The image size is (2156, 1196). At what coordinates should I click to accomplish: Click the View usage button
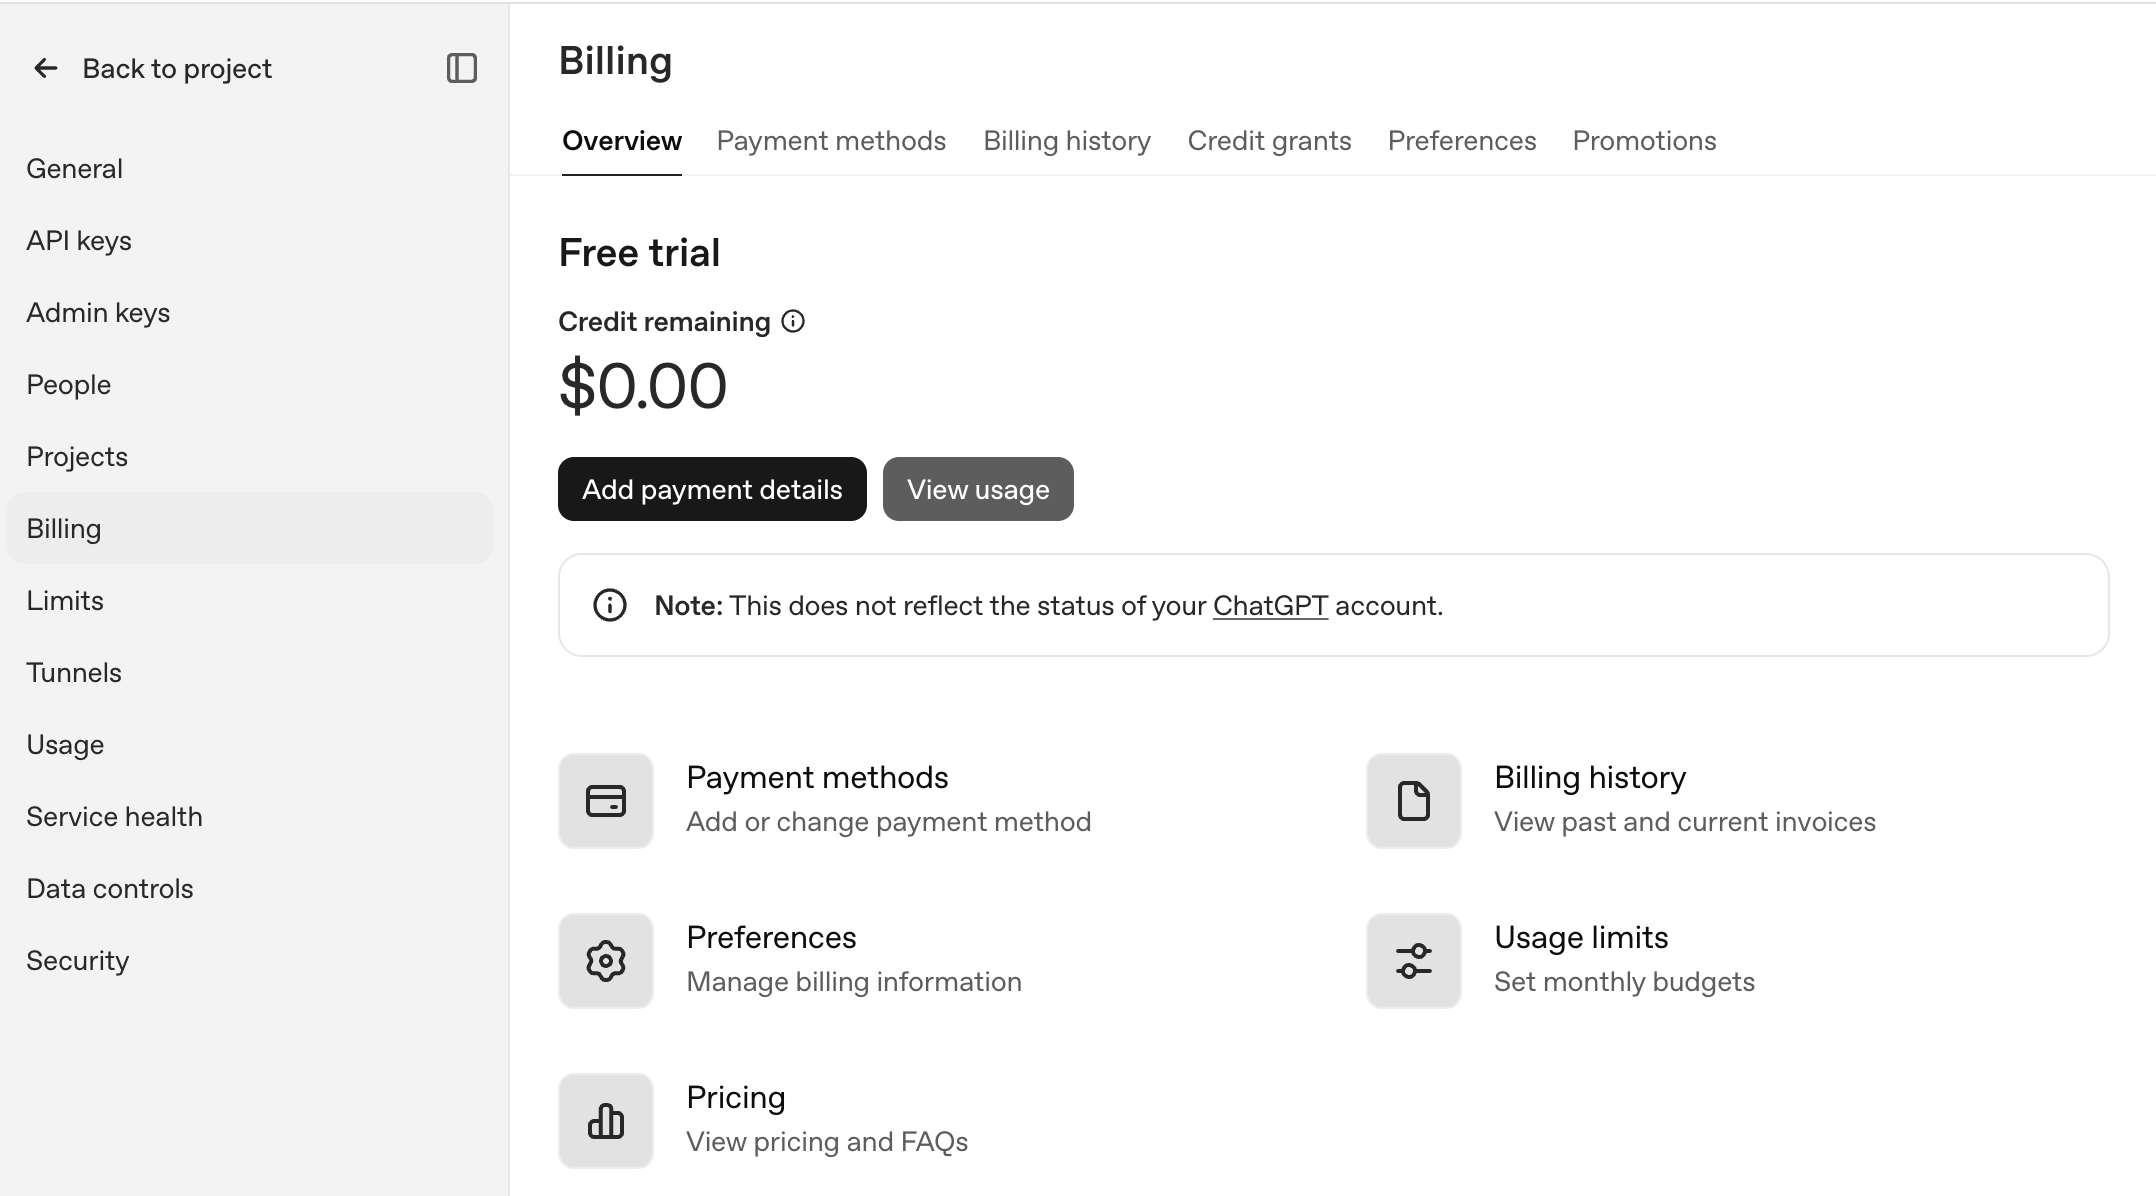tap(978, 489)
